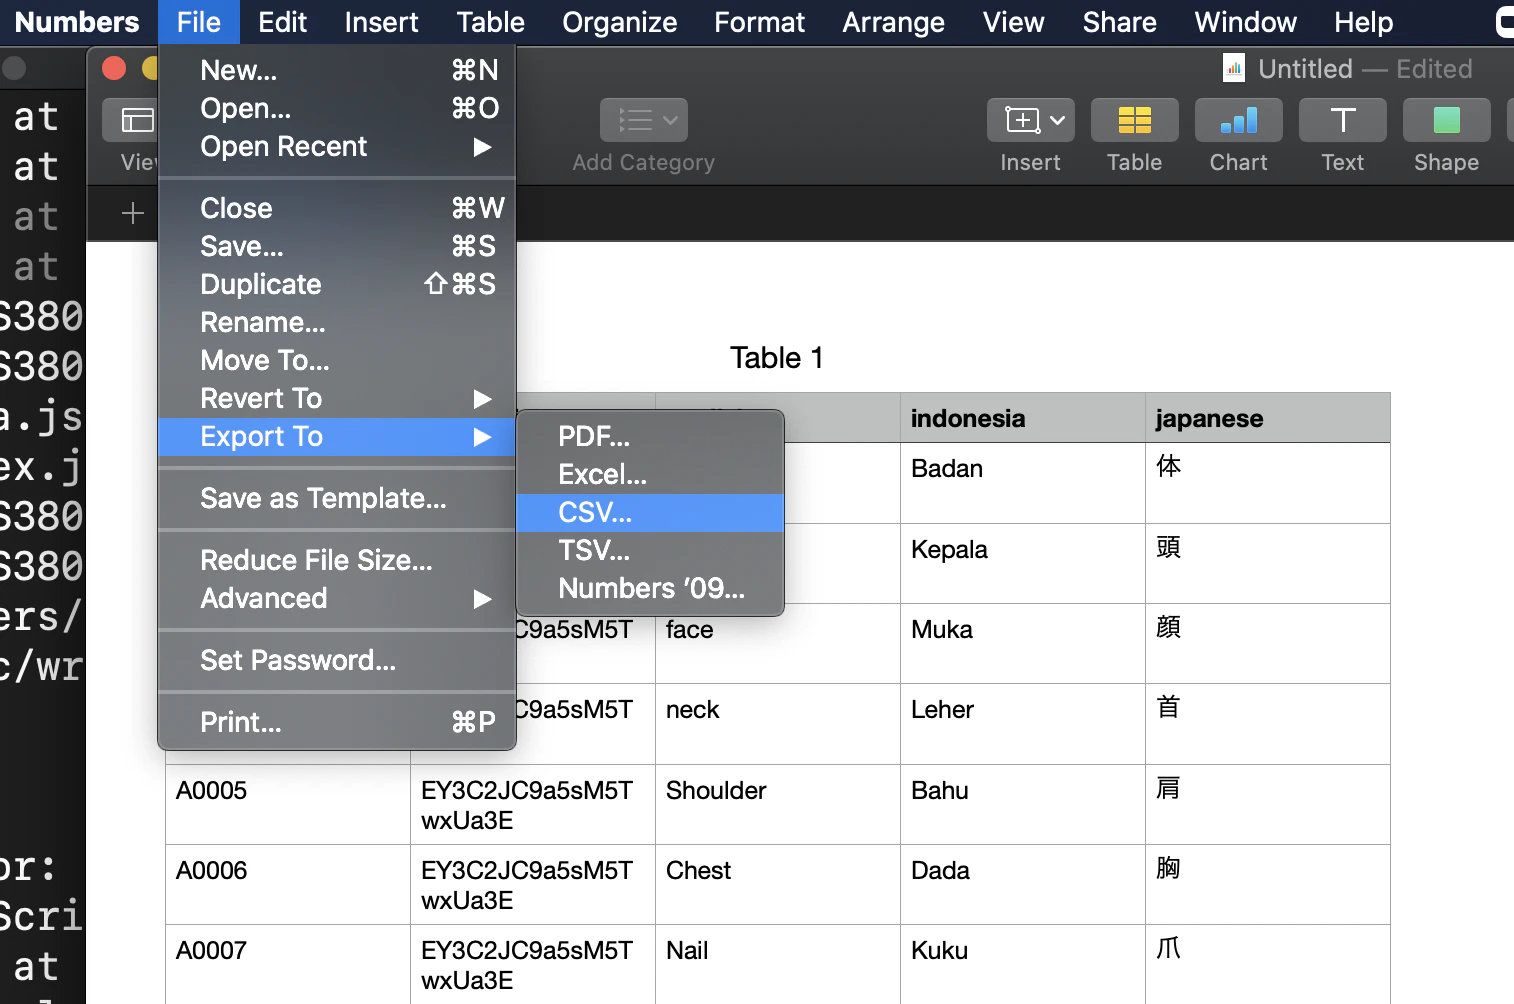Open the Add Category dropdown
The height and width of the screenshot is (1004, 1514).
644,121
